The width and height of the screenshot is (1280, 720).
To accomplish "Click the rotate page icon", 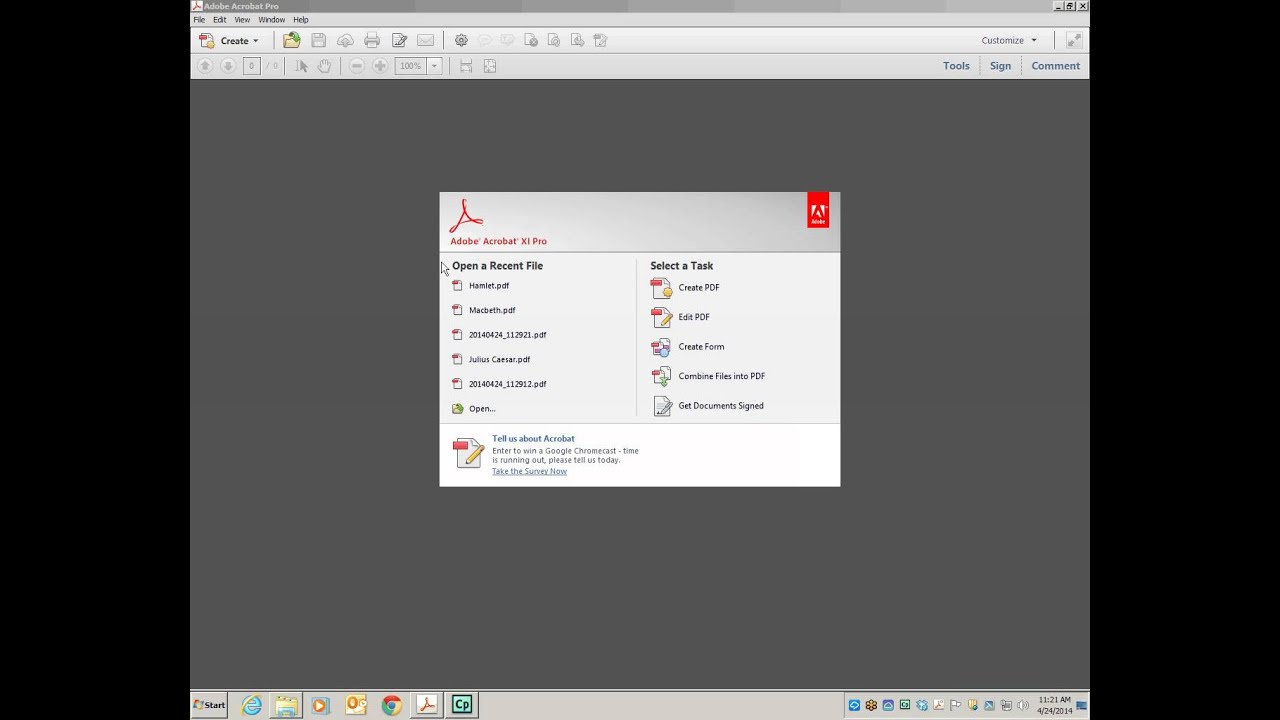I will click(x=554, y=40).
